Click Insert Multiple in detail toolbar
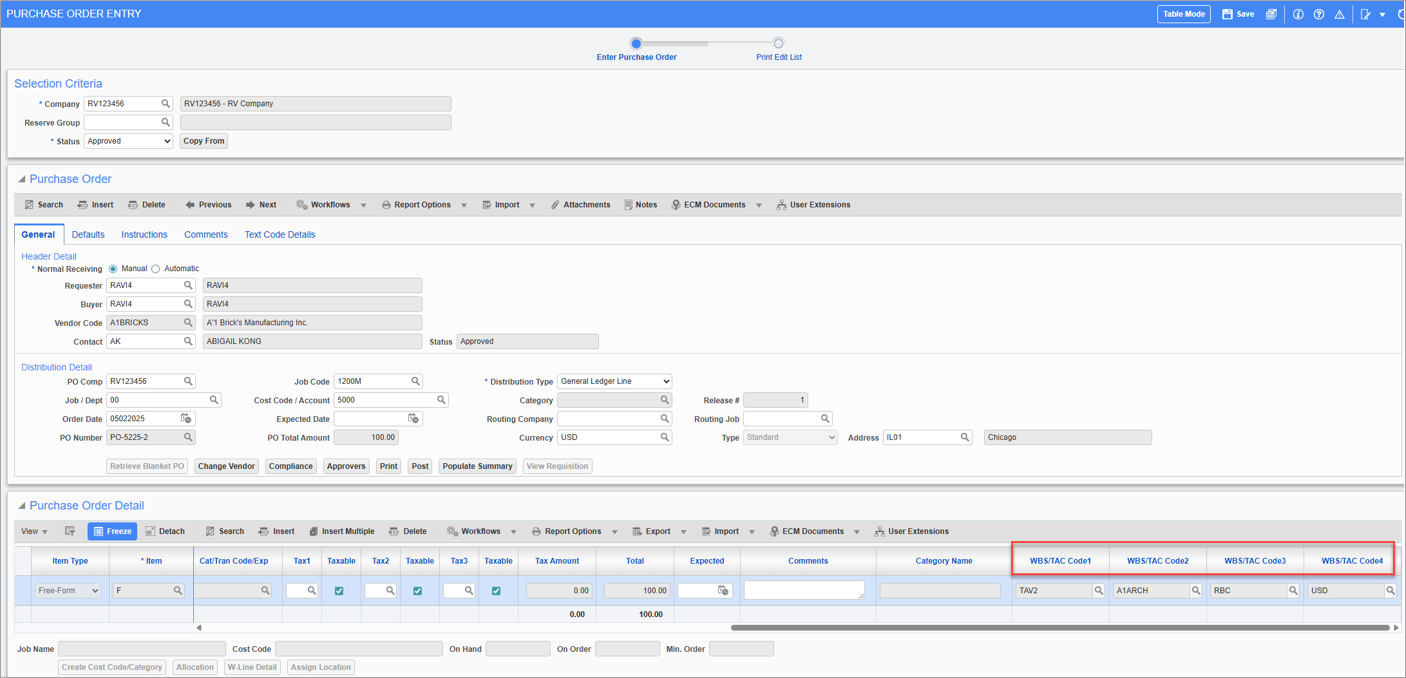 coord(341,532)
